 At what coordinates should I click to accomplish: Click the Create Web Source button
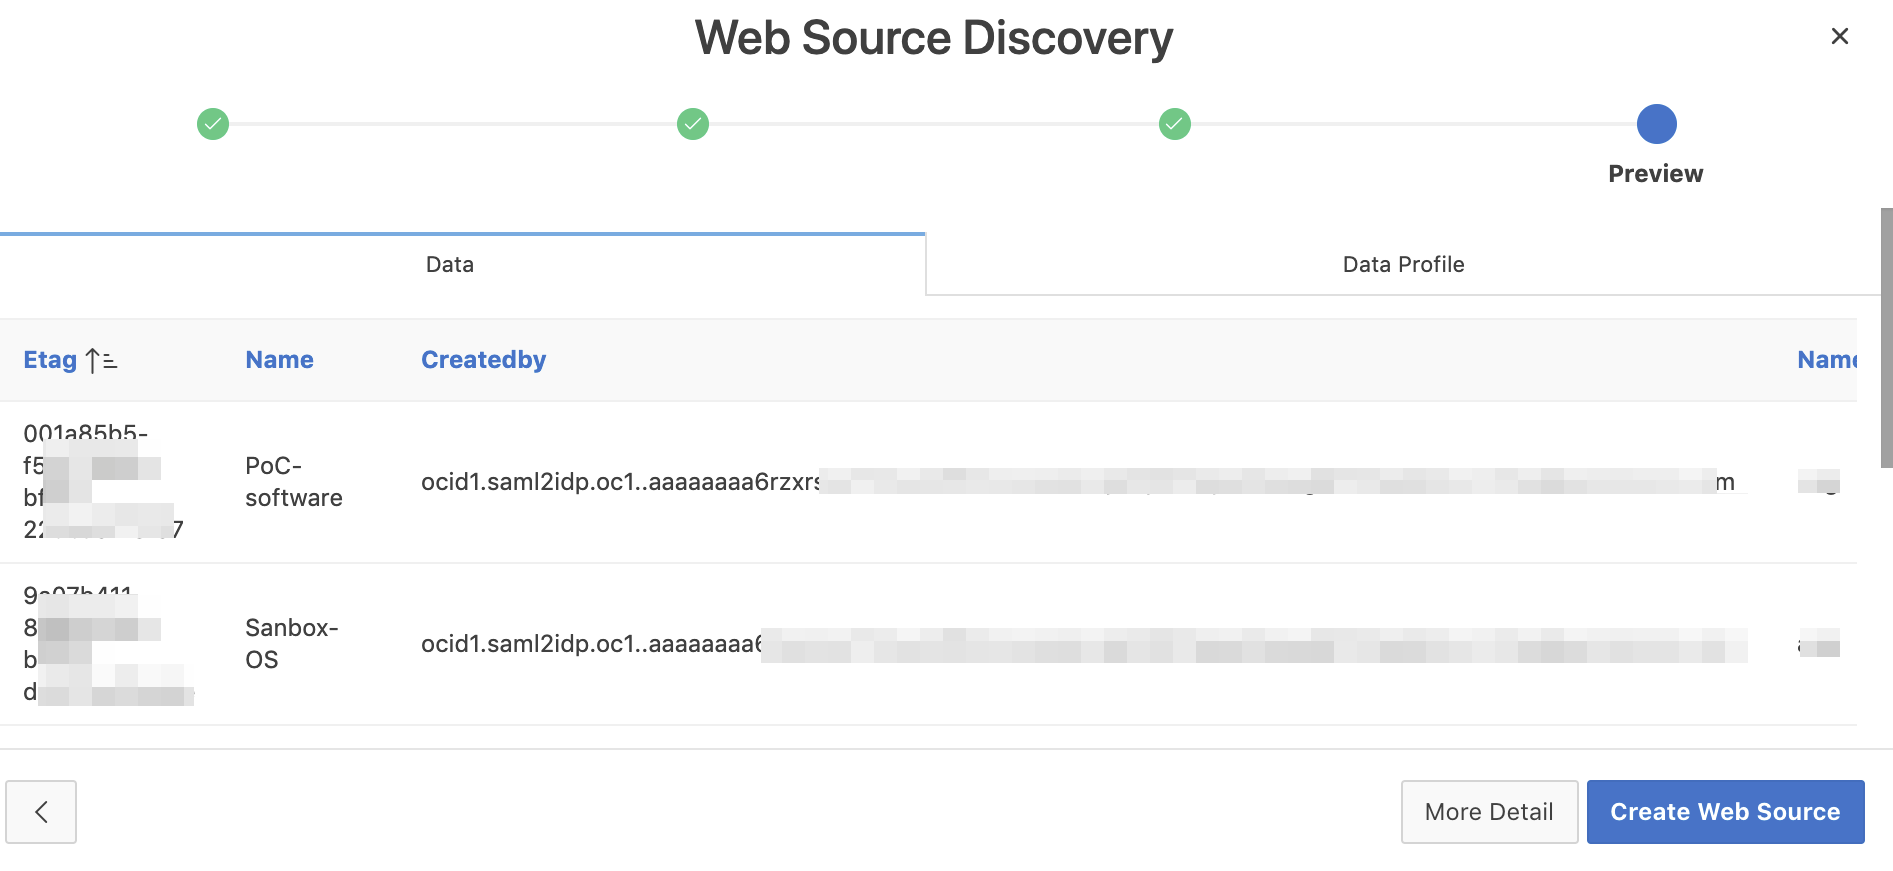pos(1725,812)
